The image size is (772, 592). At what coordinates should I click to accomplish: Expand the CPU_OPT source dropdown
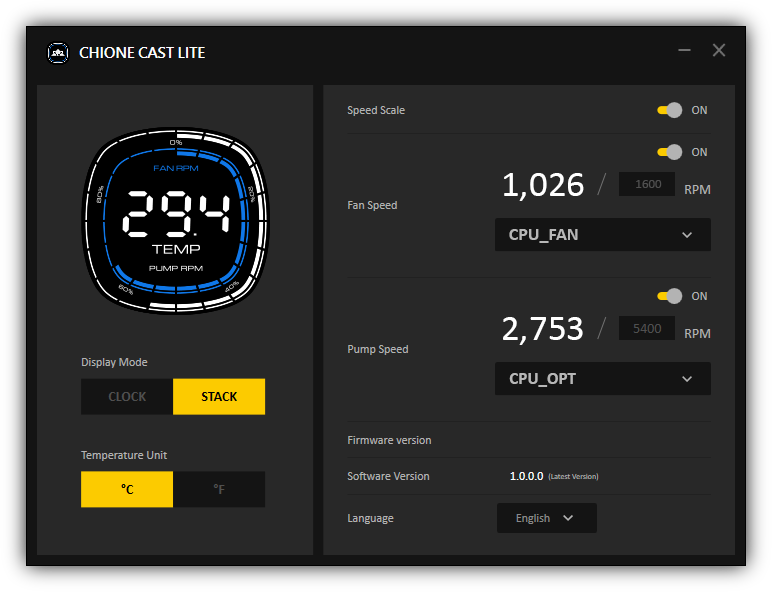click(x=602, y=379)
